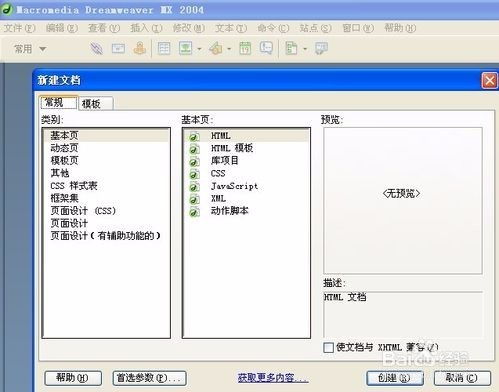Open the 文件(F) menu
The image size is (499, 392).
pos(19,28)
